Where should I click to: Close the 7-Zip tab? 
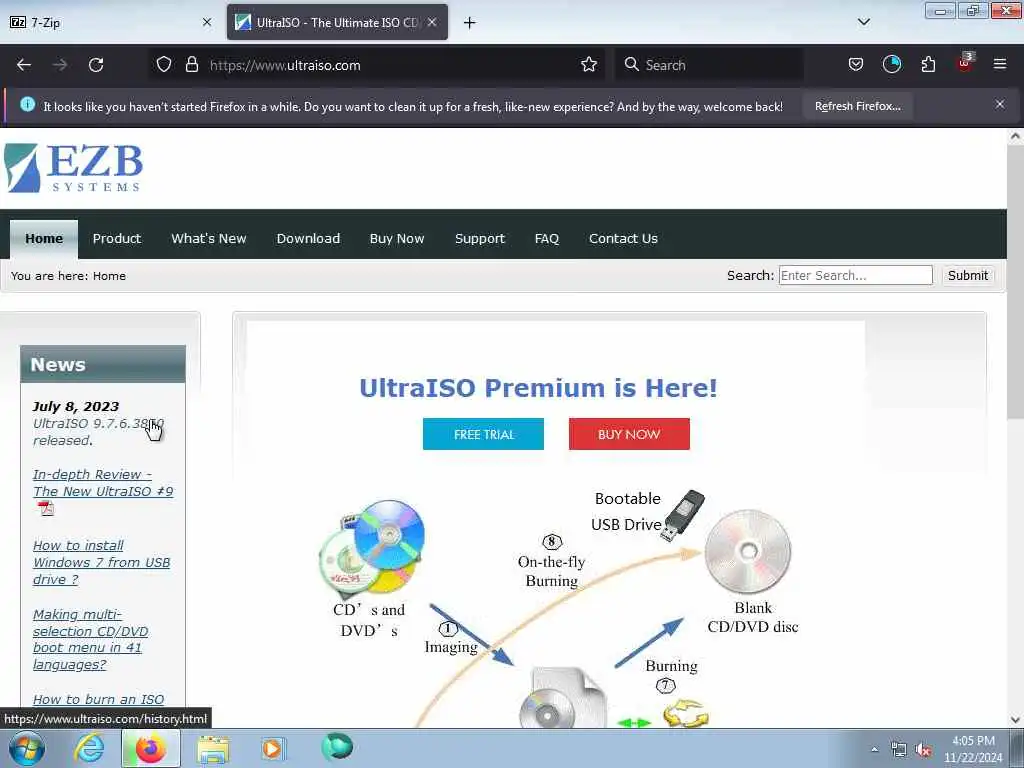coord(207,22)
